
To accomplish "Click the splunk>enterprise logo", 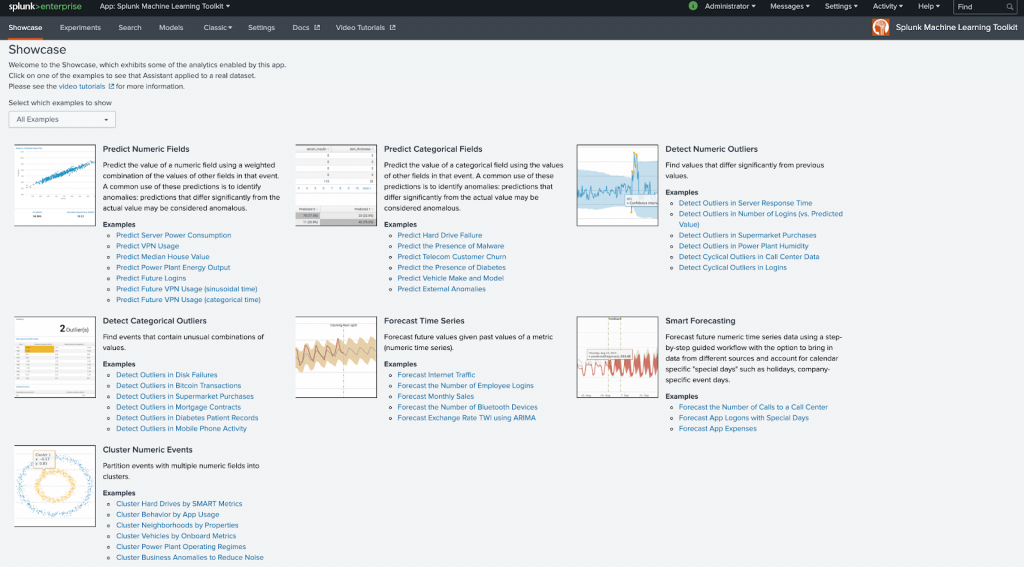I will tap(45, 7).
